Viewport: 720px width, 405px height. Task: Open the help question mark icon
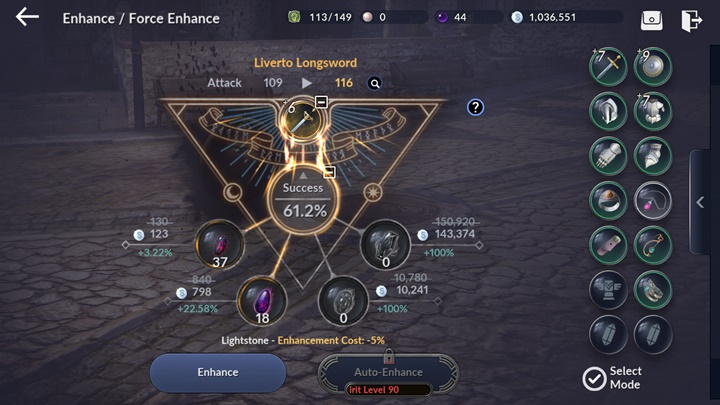[475, 107]
